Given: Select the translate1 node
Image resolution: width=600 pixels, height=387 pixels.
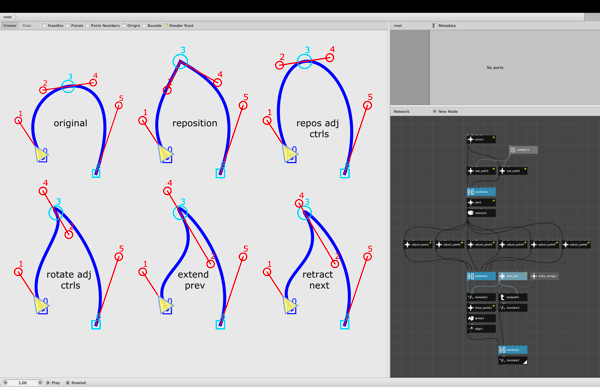Looking at the screenshot, I should point(481,297).
